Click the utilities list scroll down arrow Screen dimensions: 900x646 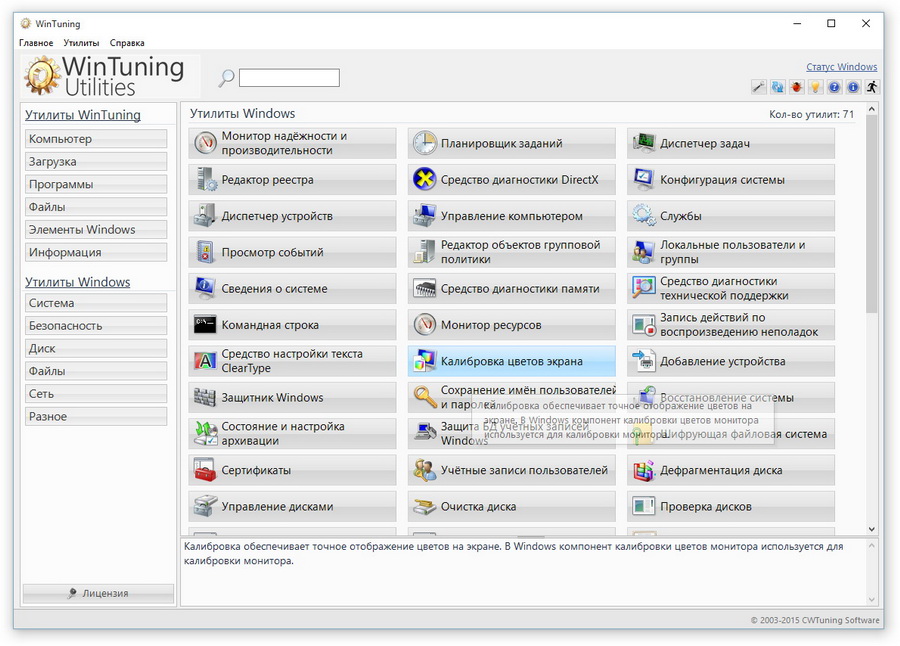click(x=872, y=529)
